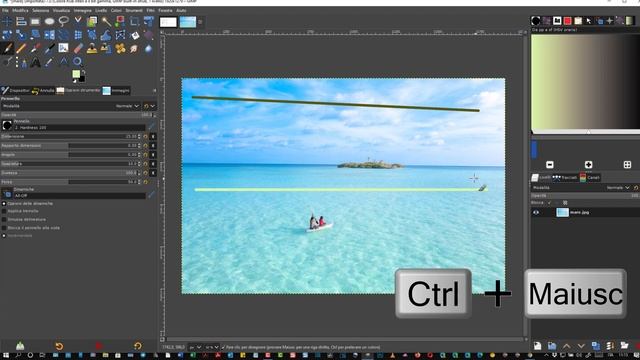640x360 pixels.
Task: Switch to the Immagini tab
Action: [116, 91]
